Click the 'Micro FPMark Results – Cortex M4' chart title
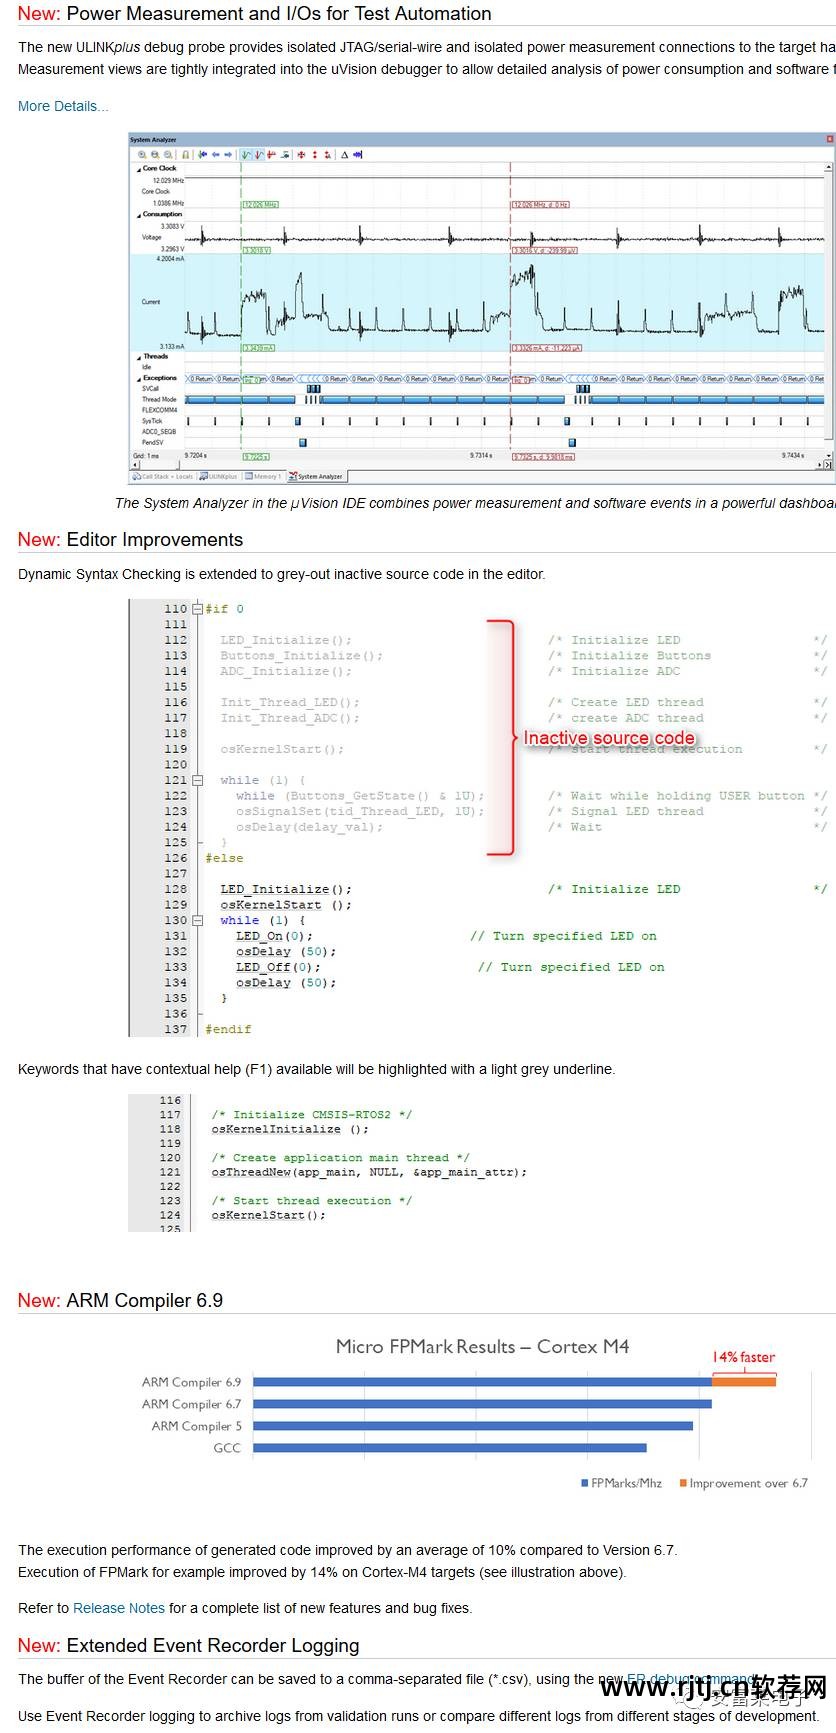Image resolution: width=836 pixels, height=1733 pixels. (483, 1346)
